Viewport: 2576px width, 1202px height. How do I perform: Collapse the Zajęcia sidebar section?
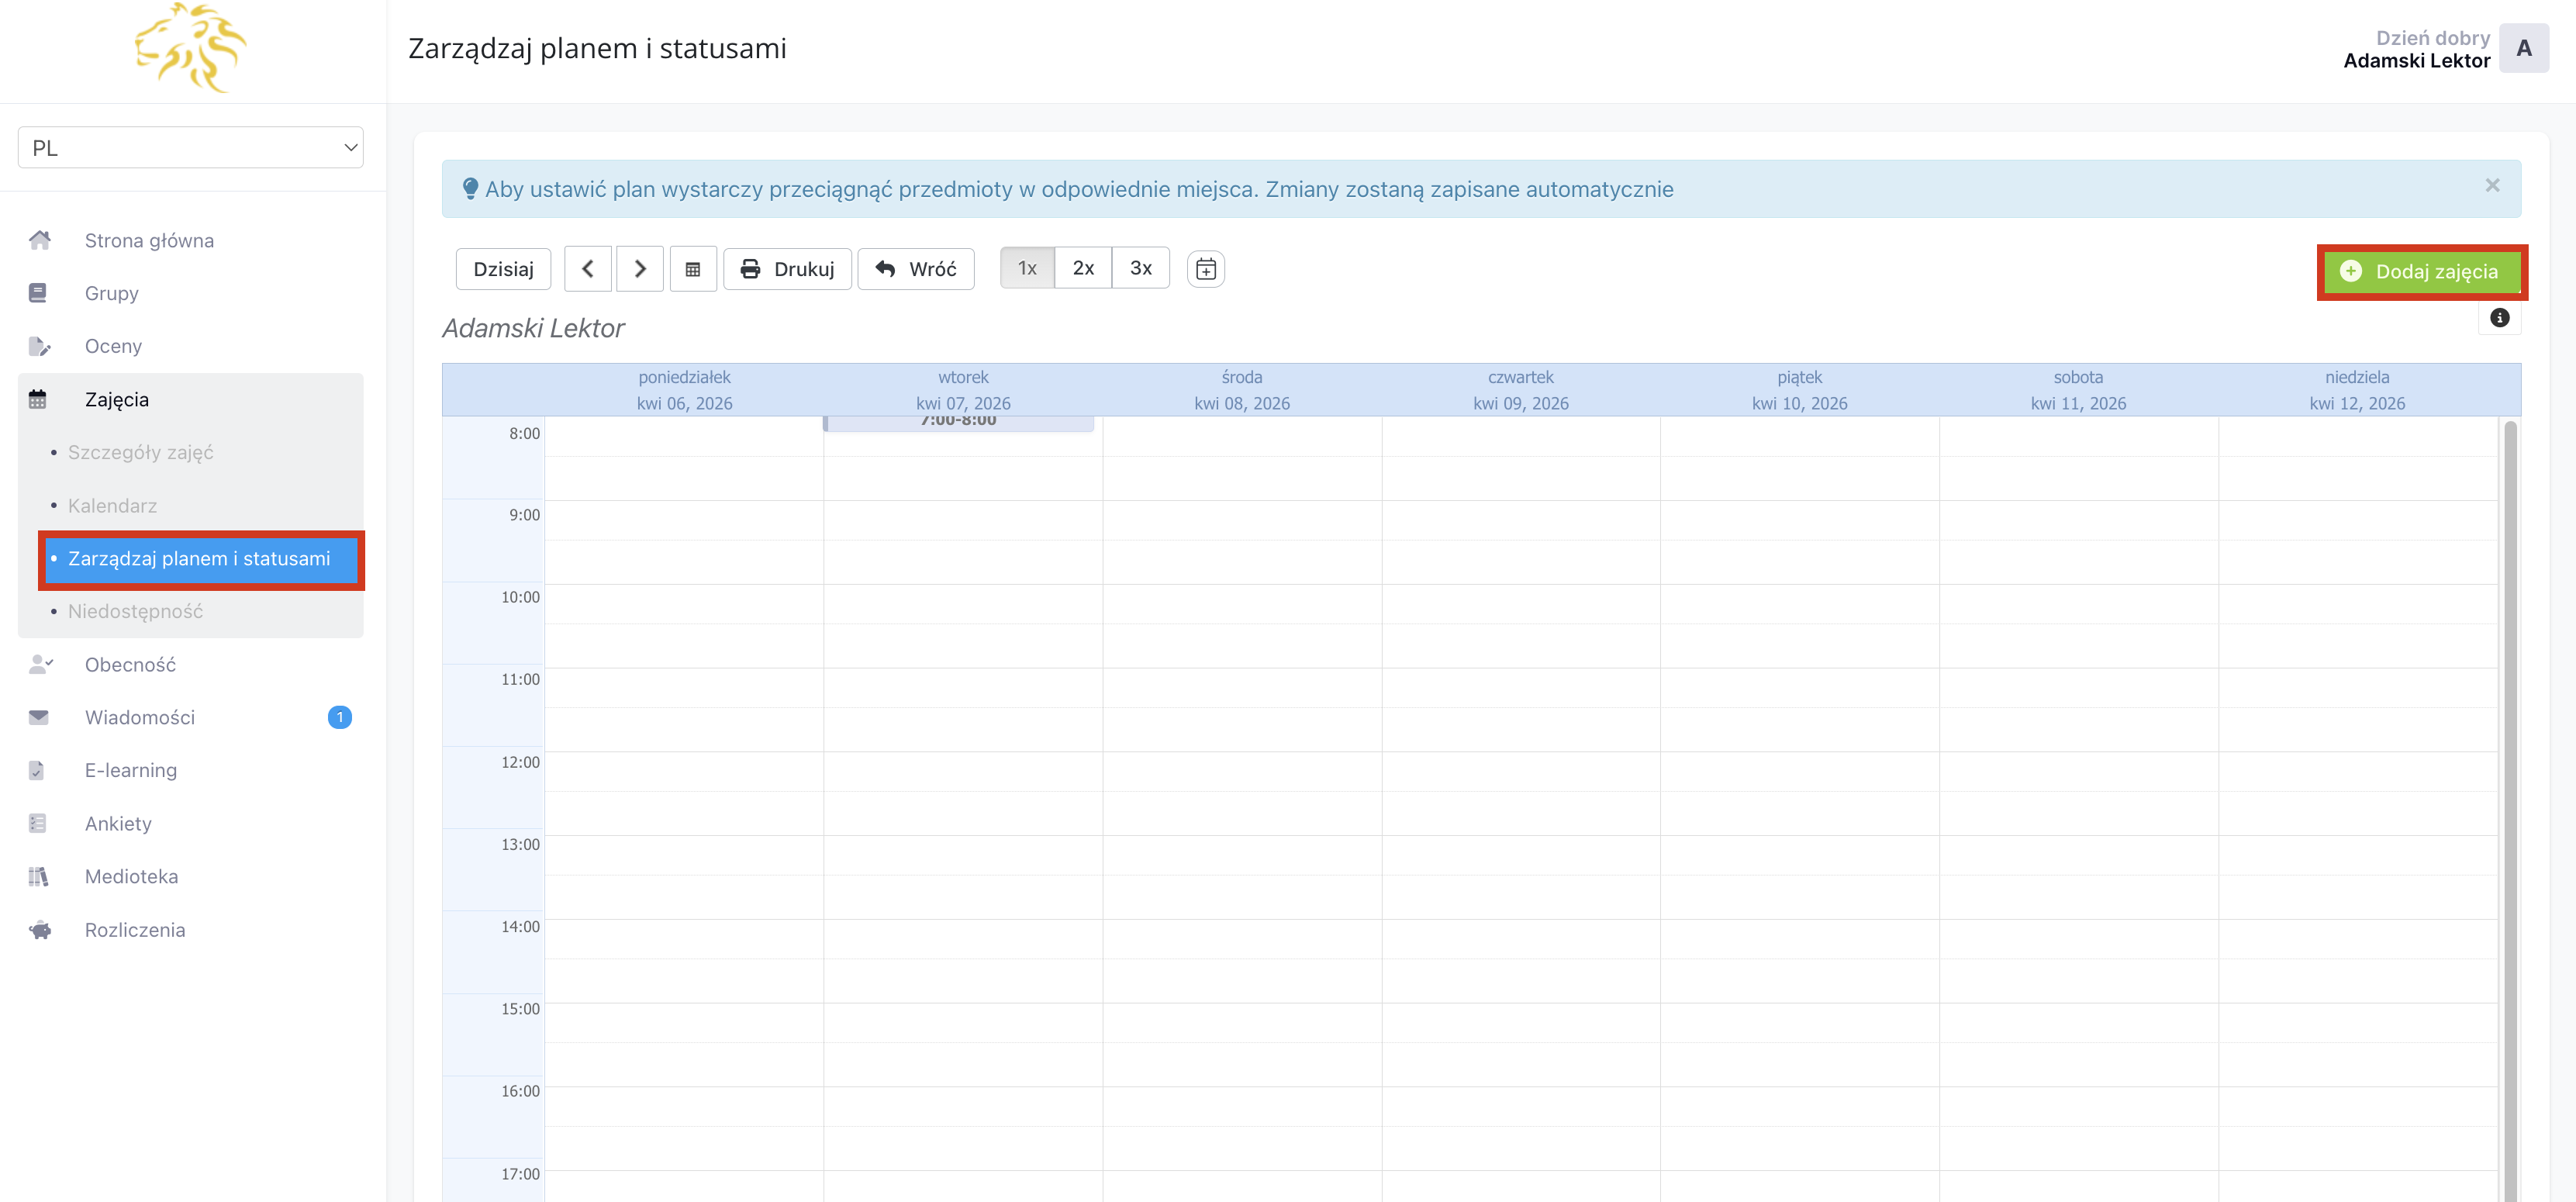pyautogui.click(x=117, y=399)
